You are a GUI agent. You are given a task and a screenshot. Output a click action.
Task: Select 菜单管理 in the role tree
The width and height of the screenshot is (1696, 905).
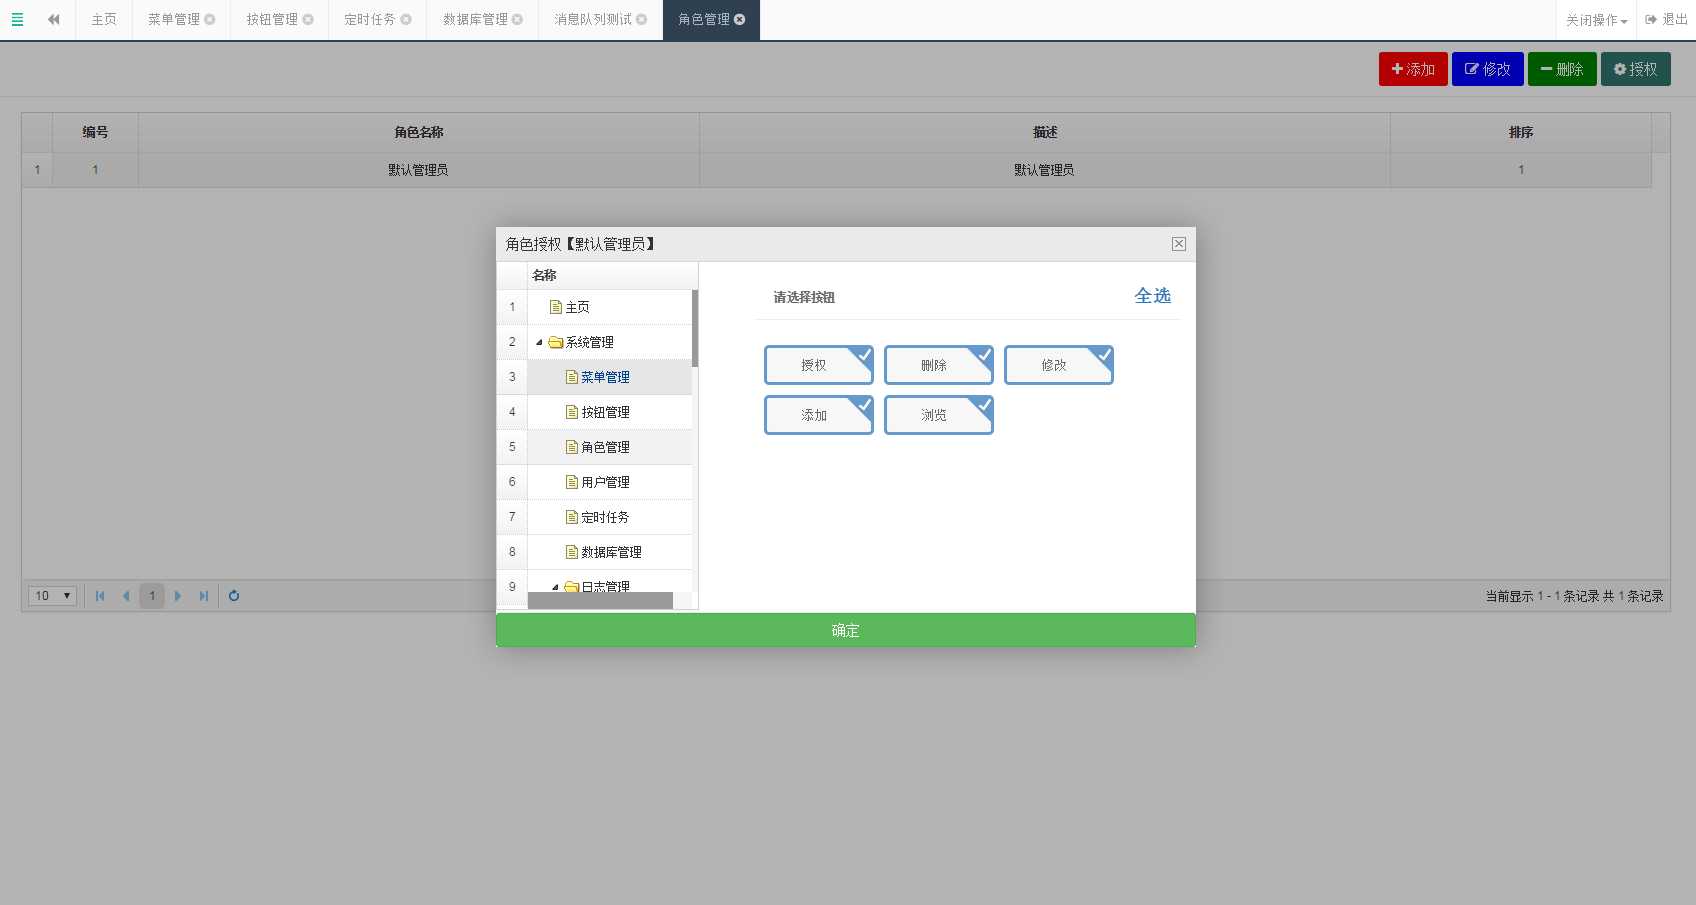click(x=605, y=377)
